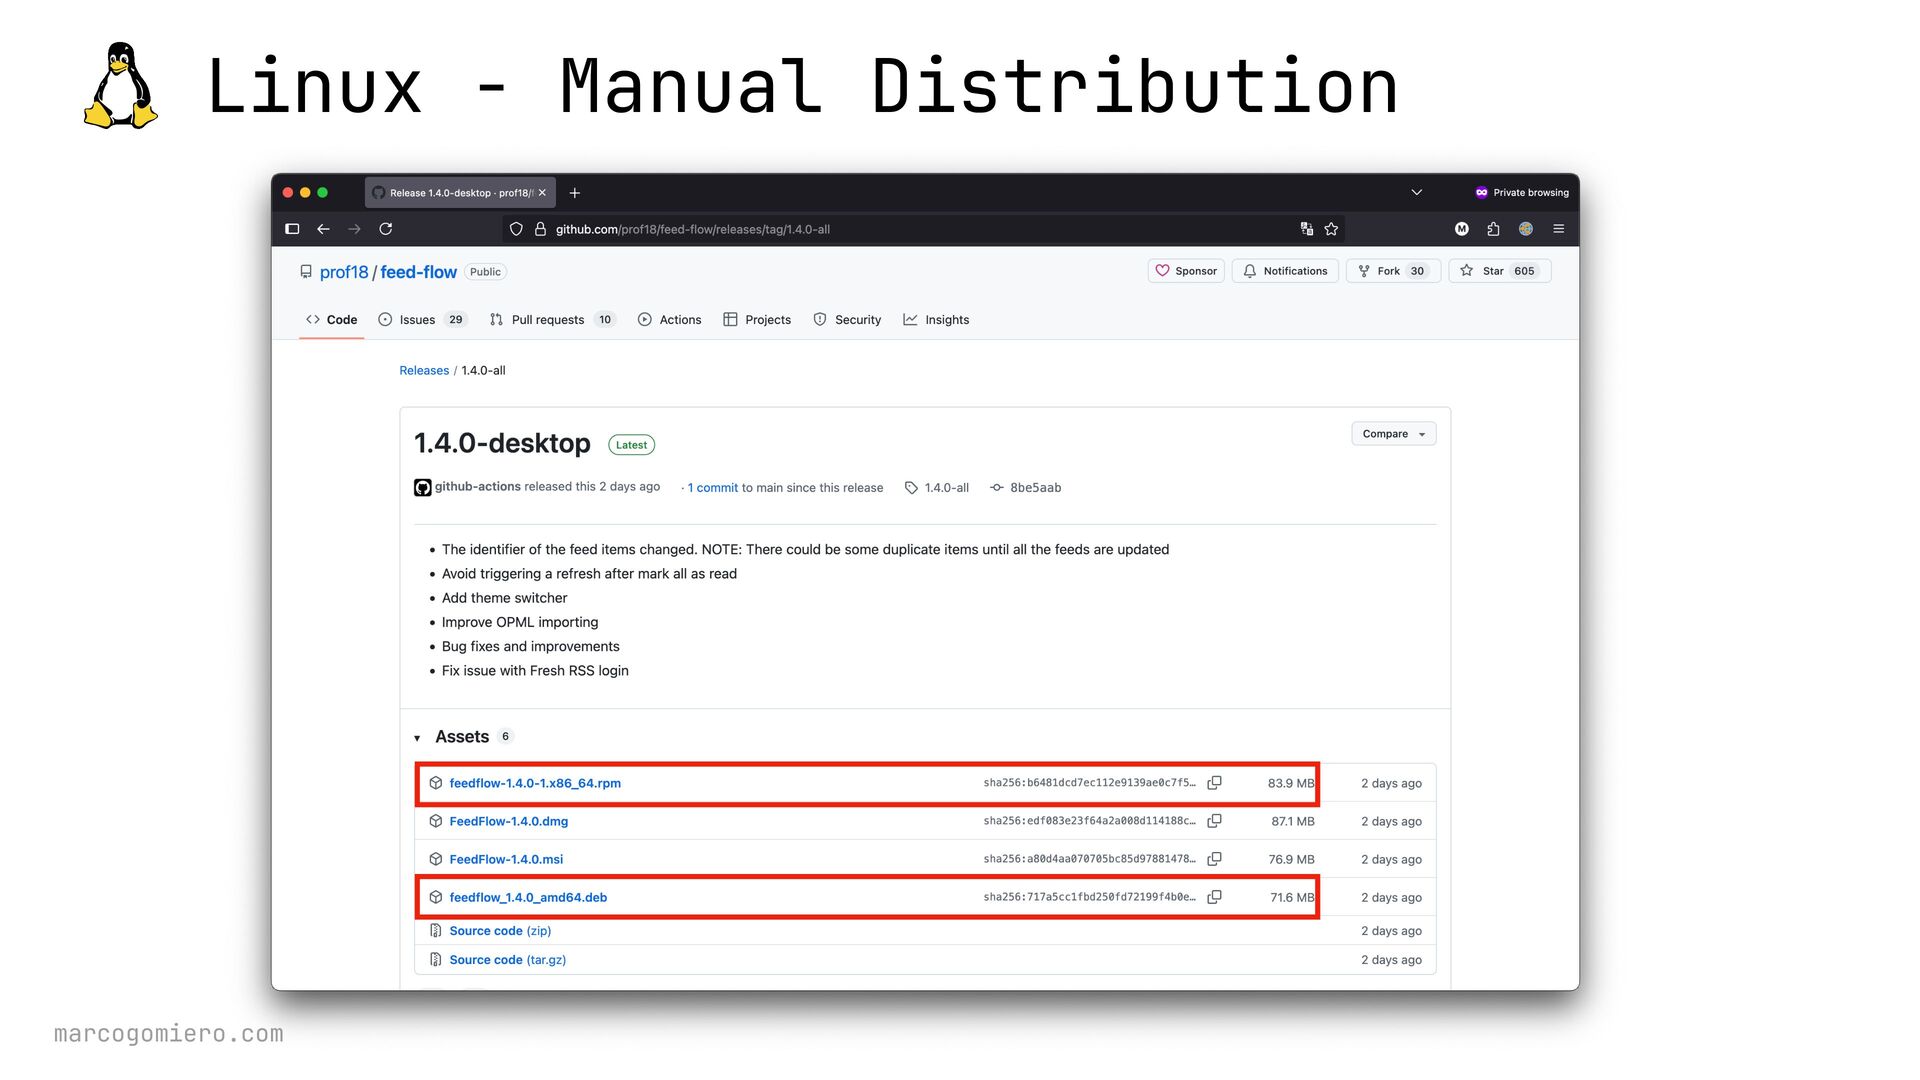Click the 1.4.0-all tag link

(937, 488)
